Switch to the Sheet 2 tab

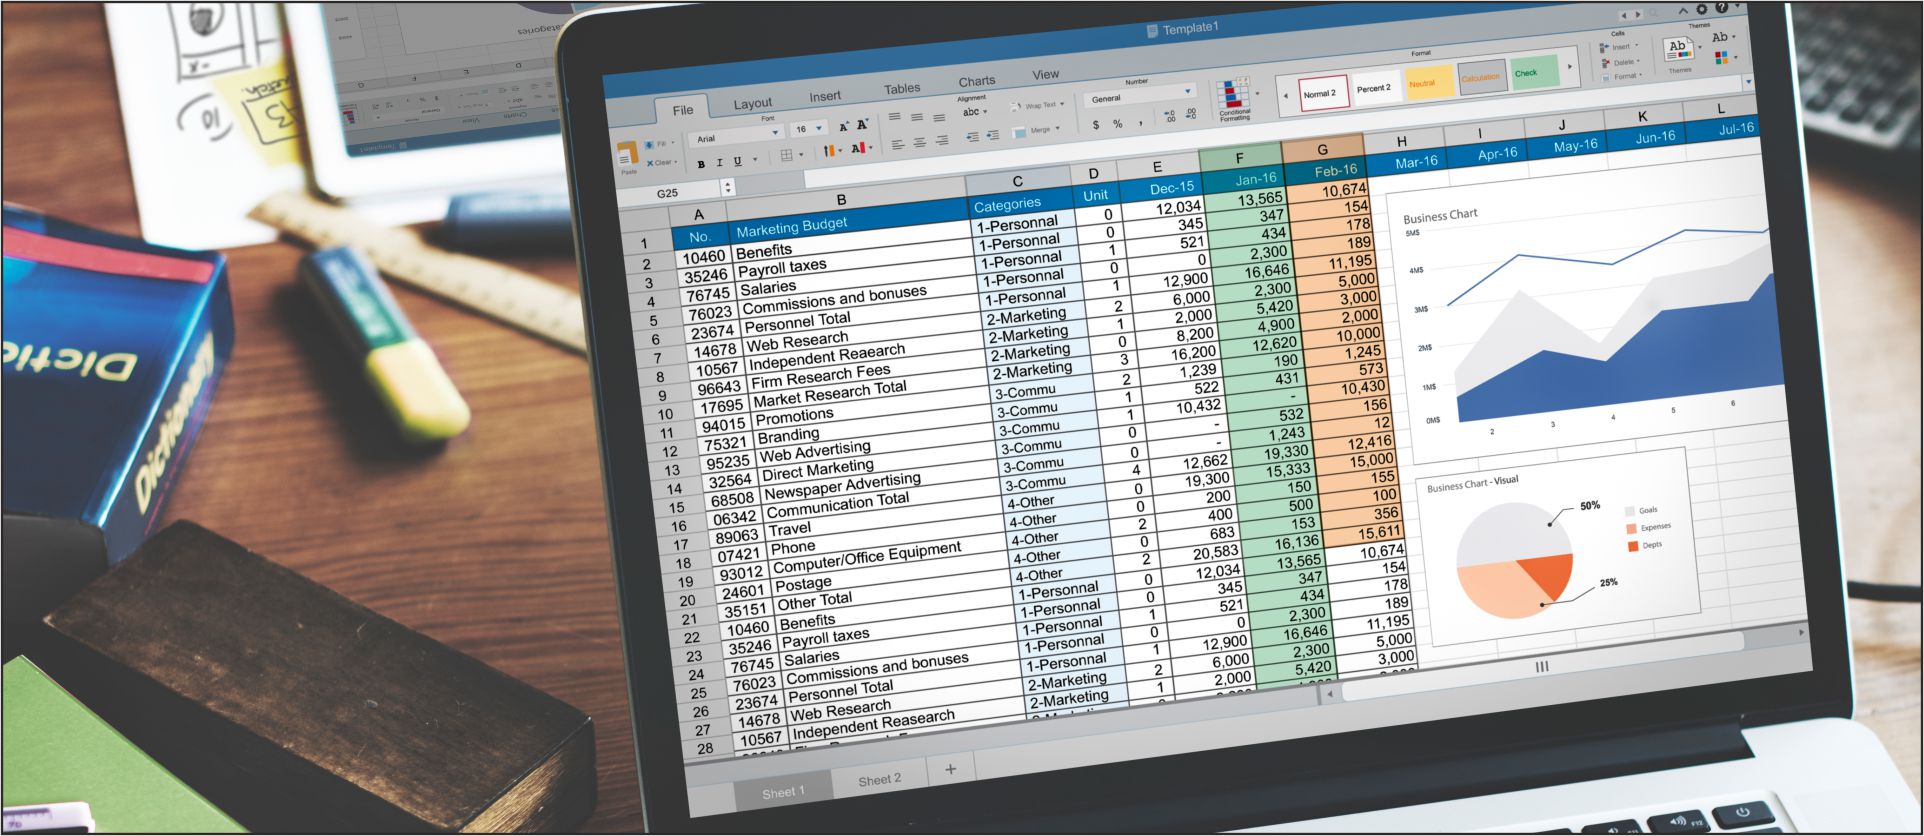pos(879,779)
